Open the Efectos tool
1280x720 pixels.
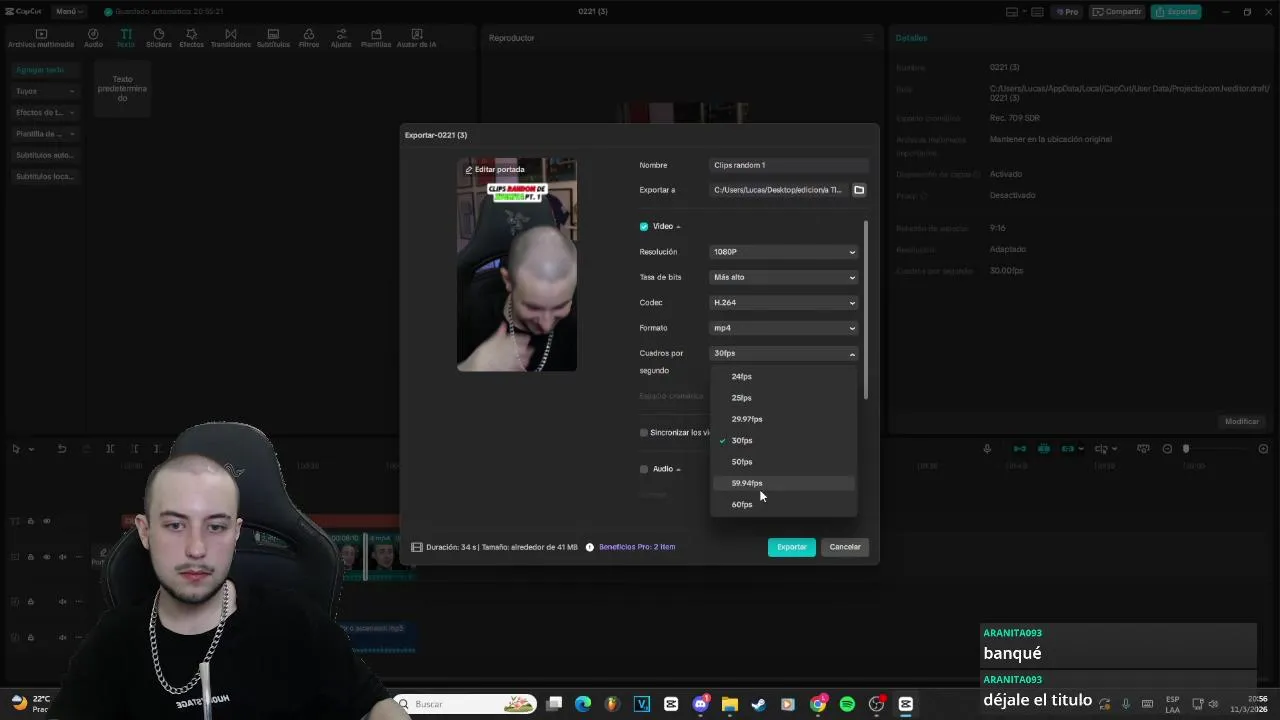[x=191, y=38]
